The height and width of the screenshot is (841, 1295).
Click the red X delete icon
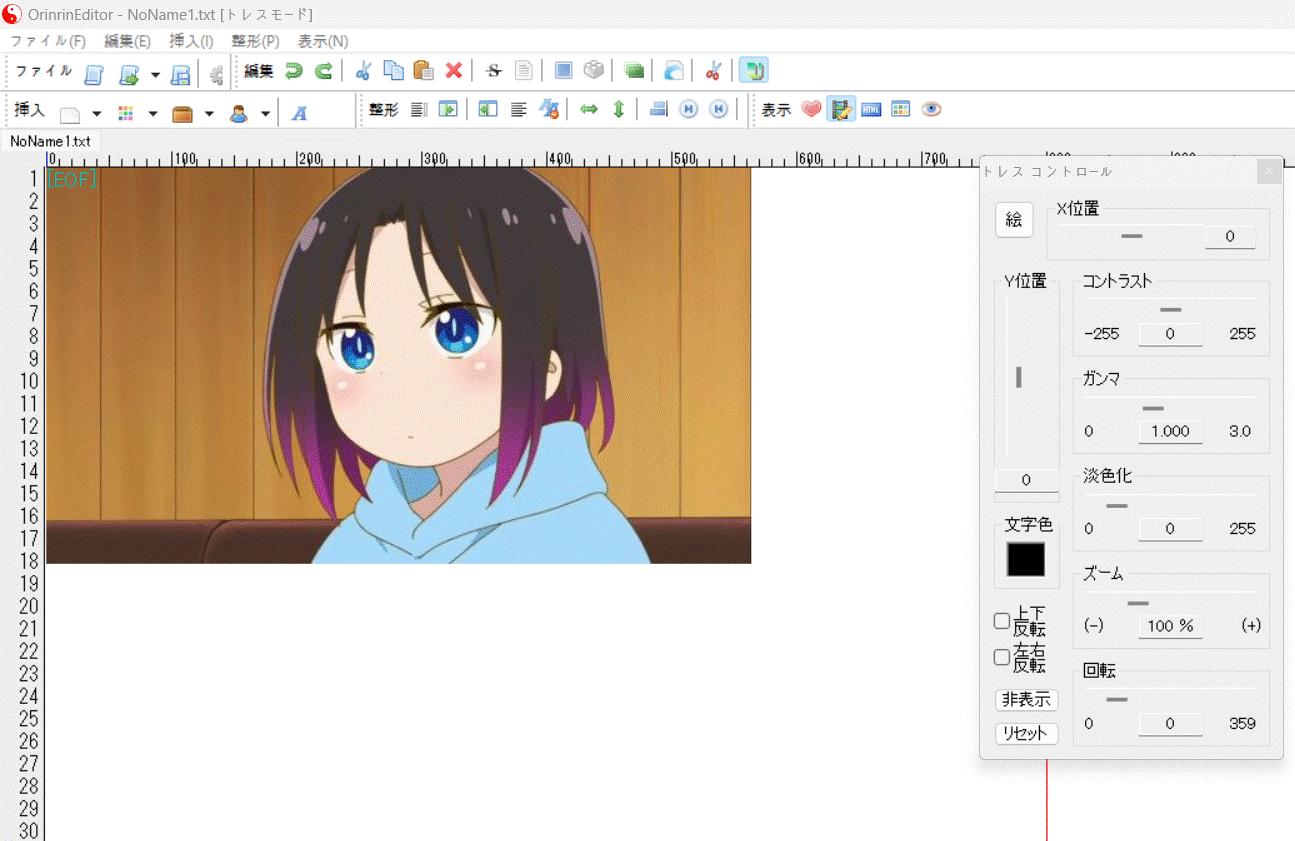pyautogui.click(x=453, y=71)
